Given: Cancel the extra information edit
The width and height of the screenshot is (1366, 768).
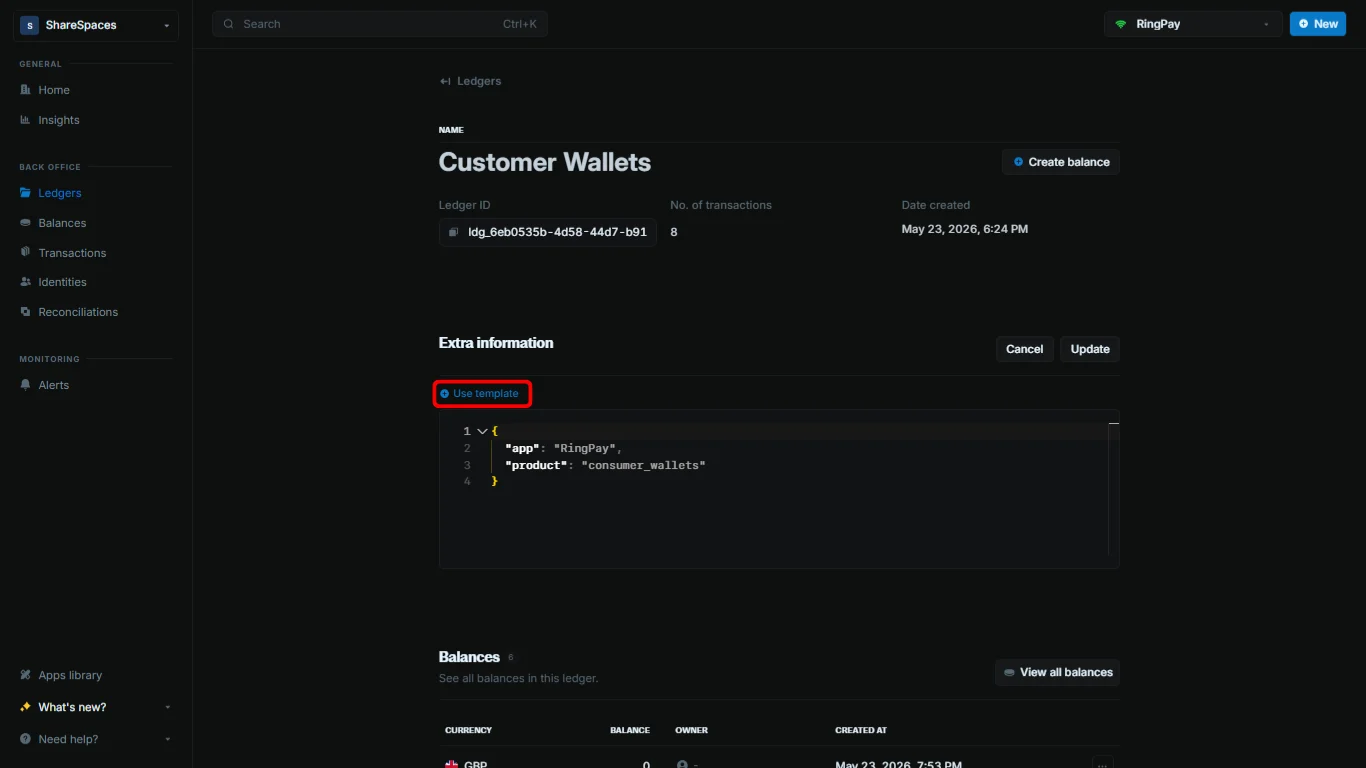Looking at the screenshot, I should (1024, 349).
